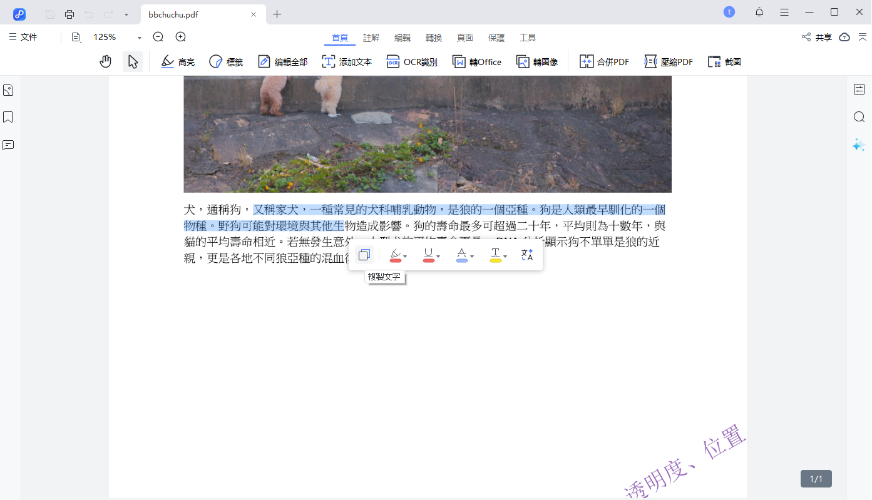This screenshot has width=872, height=500.
Task: Open the 文件 menu
Action: (23, 37)
